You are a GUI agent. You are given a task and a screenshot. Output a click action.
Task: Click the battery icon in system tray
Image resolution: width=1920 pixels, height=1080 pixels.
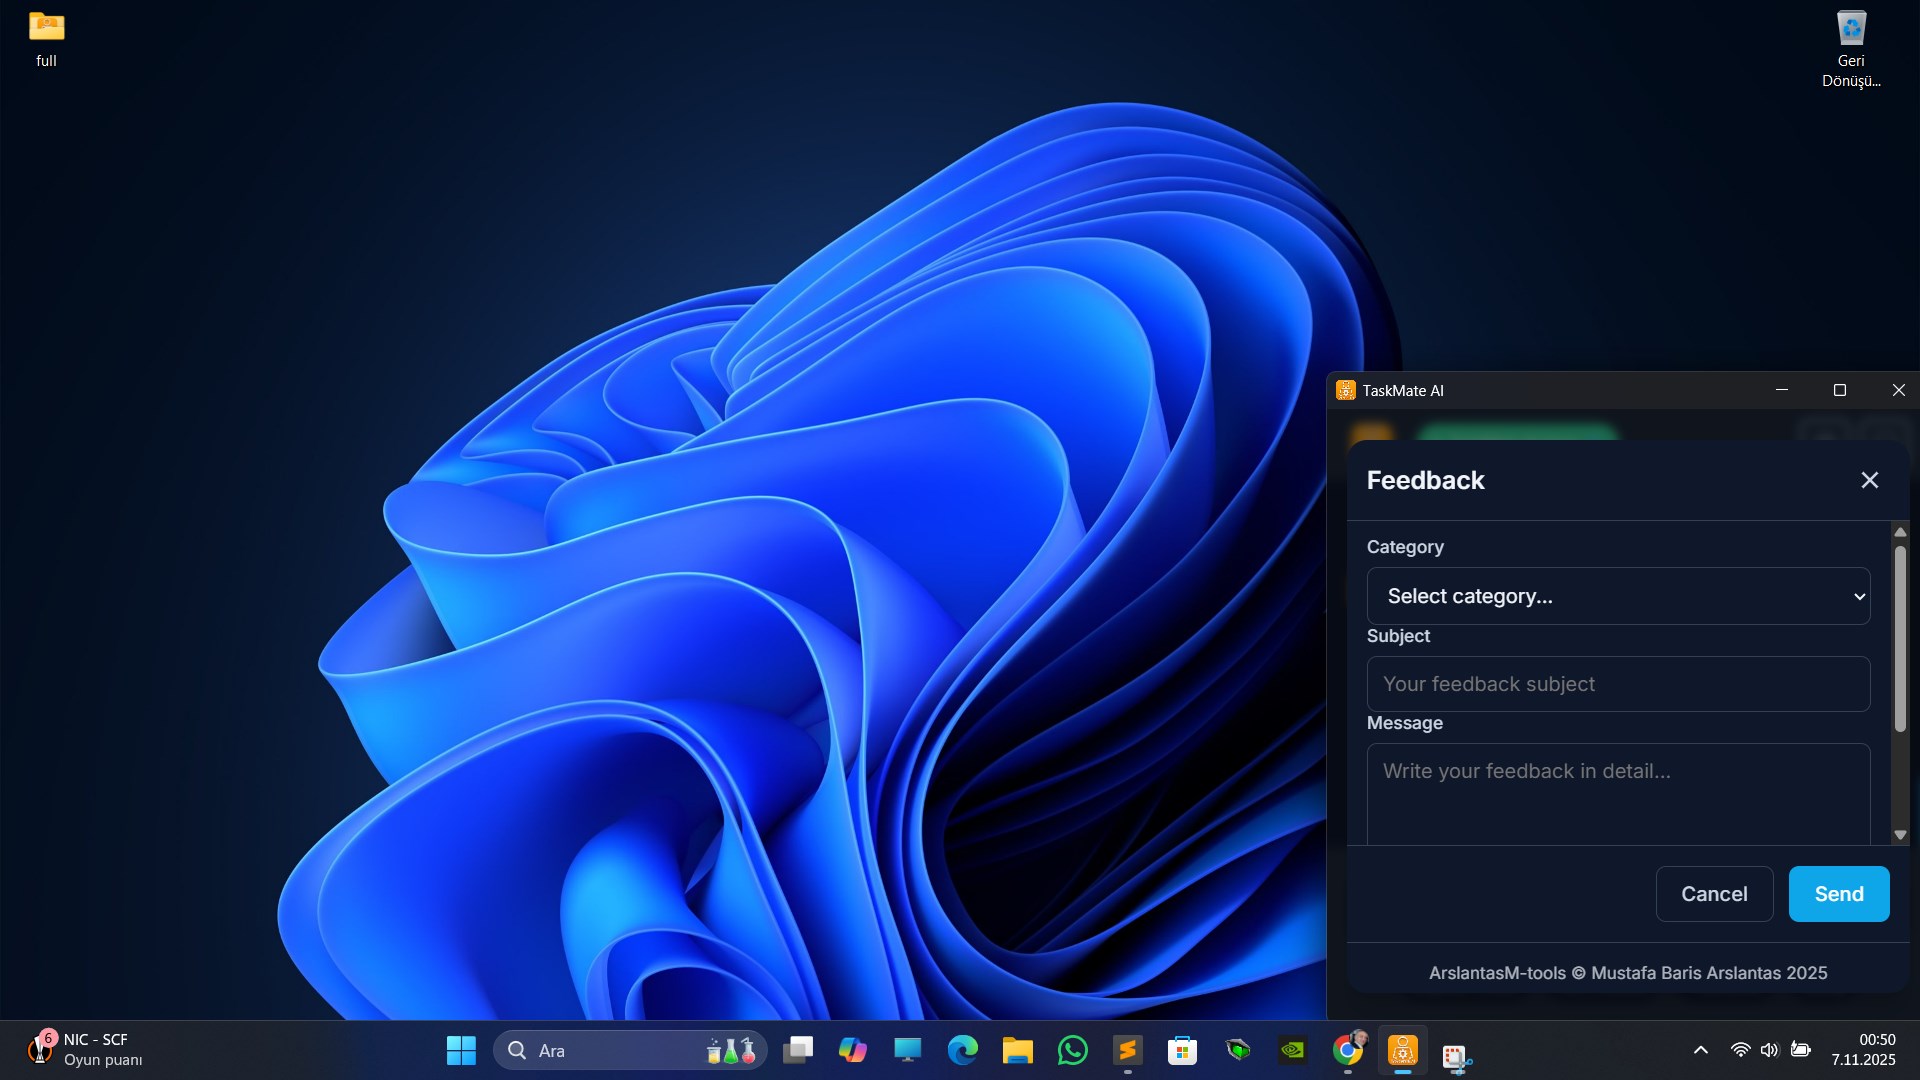coord(1801,1050)
